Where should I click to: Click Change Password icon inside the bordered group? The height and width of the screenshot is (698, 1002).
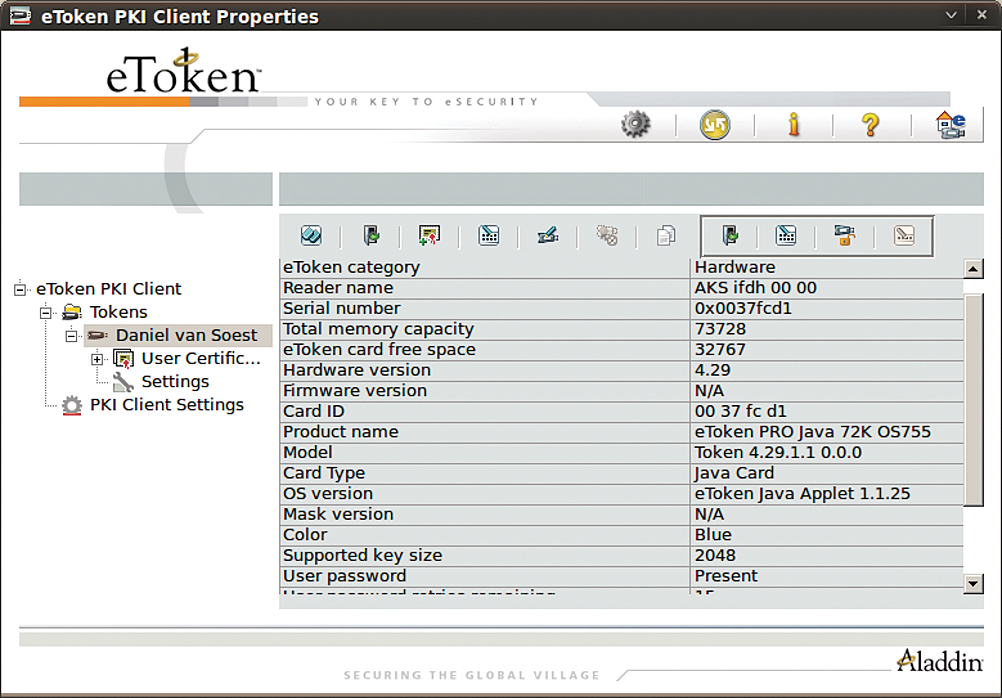pos(786,236)
